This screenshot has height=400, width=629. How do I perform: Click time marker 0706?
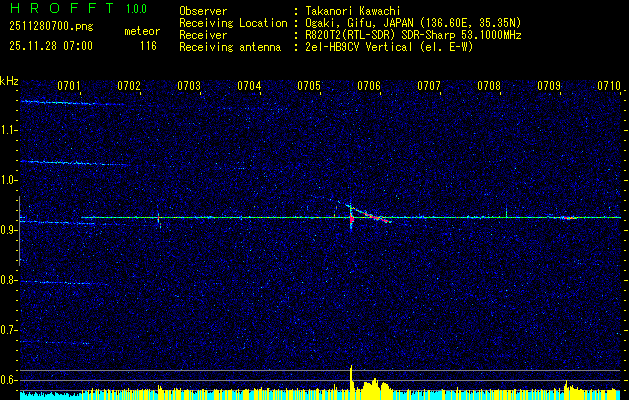click(x=369, y=86)
